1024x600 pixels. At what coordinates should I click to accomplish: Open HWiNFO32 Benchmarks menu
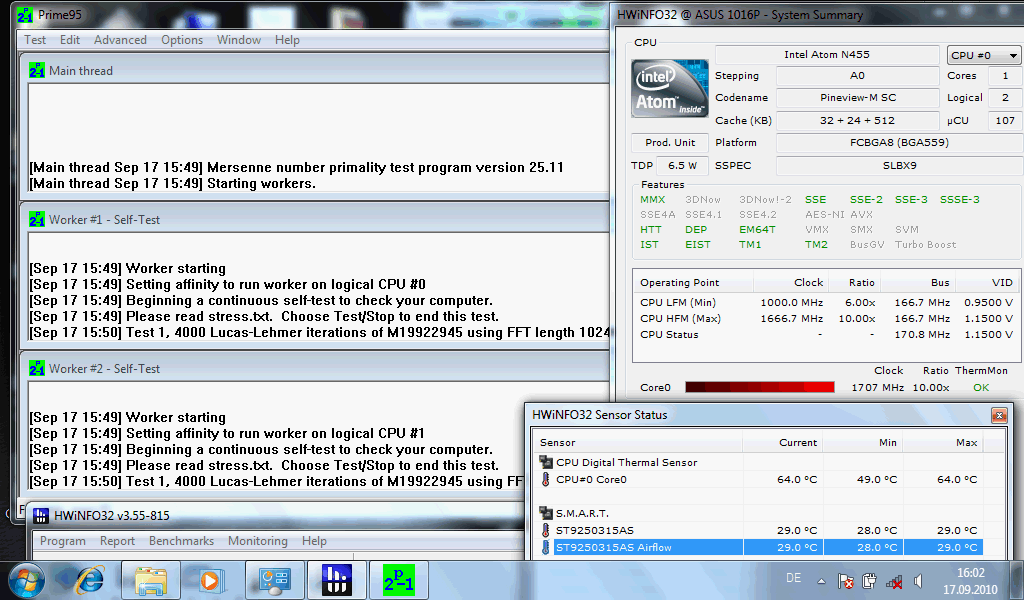click(x=182, y=541)
